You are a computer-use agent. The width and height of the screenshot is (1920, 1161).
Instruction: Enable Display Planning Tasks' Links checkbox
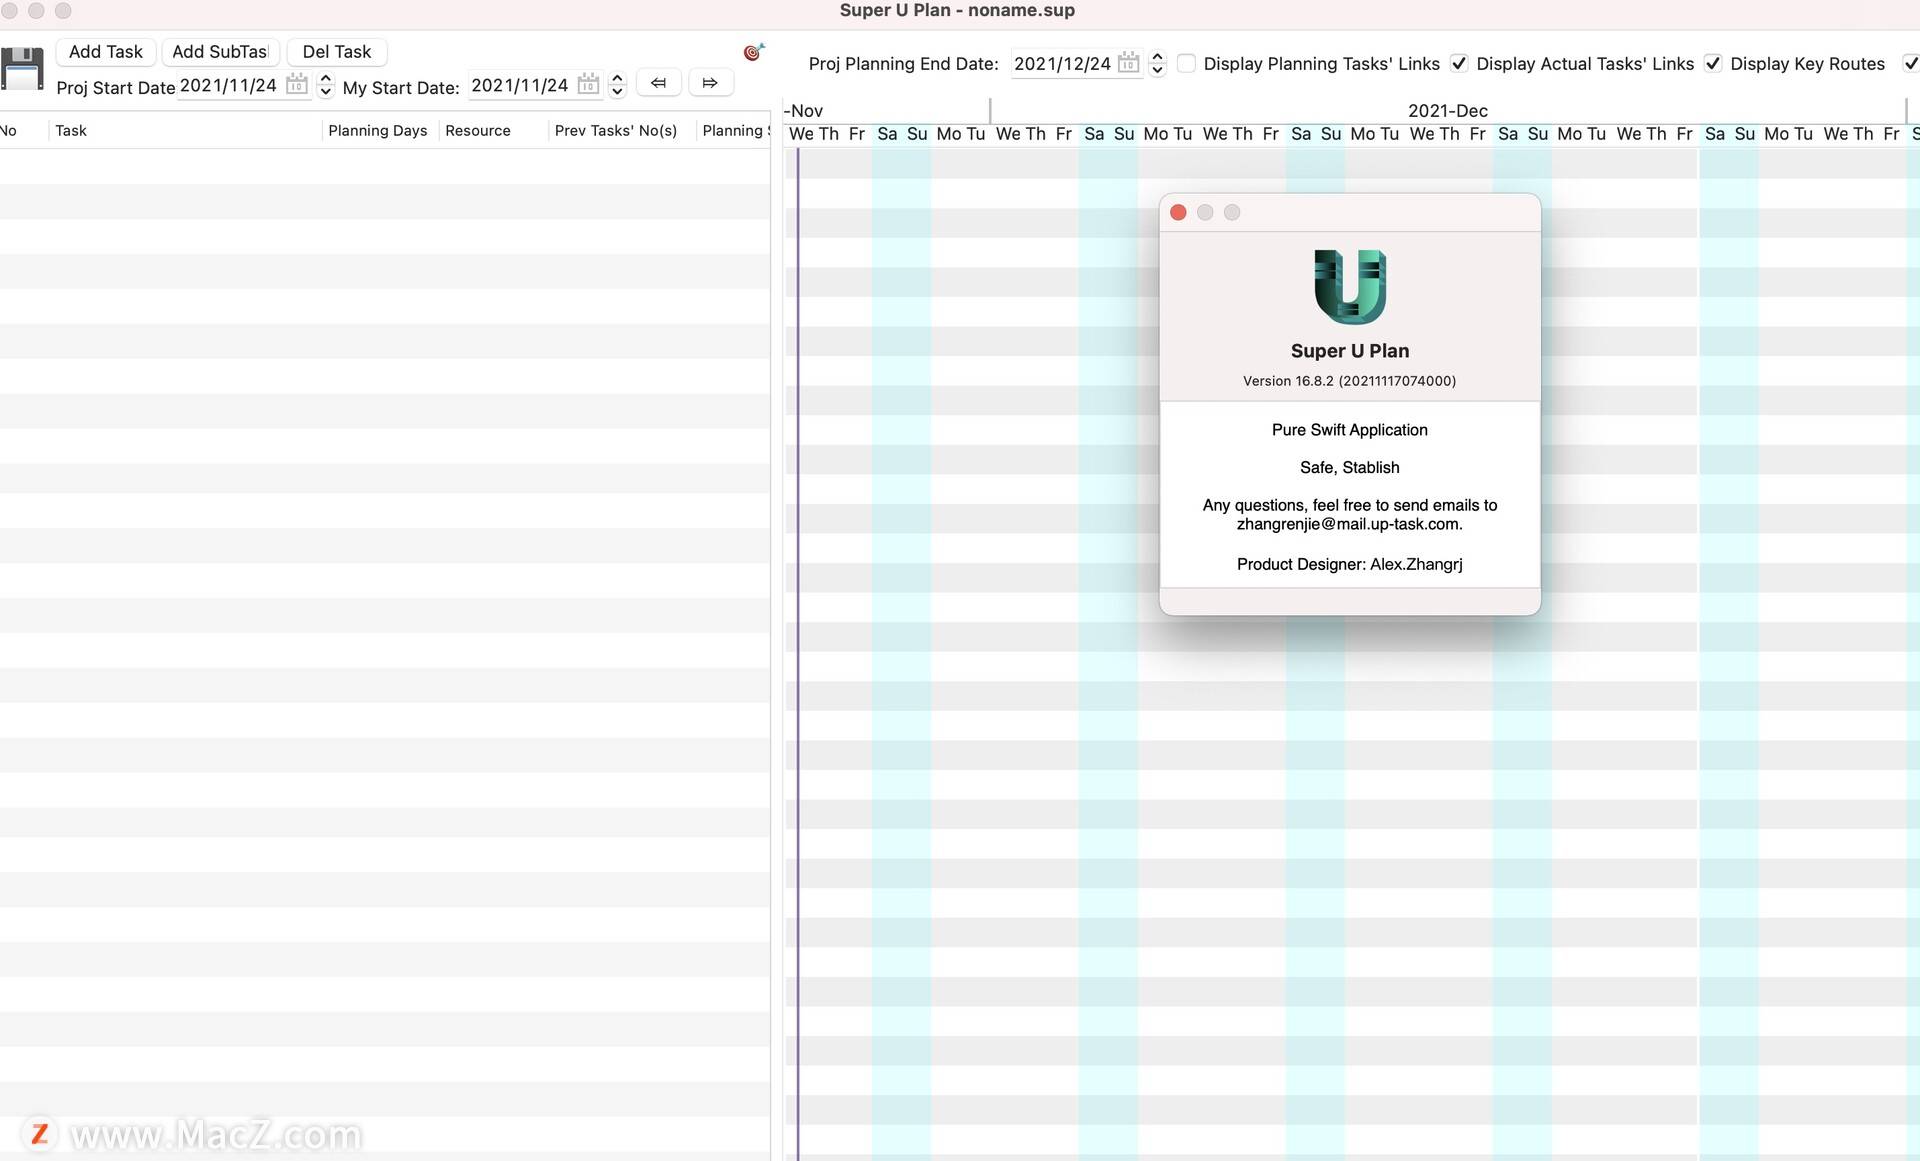coord(1186,63)
